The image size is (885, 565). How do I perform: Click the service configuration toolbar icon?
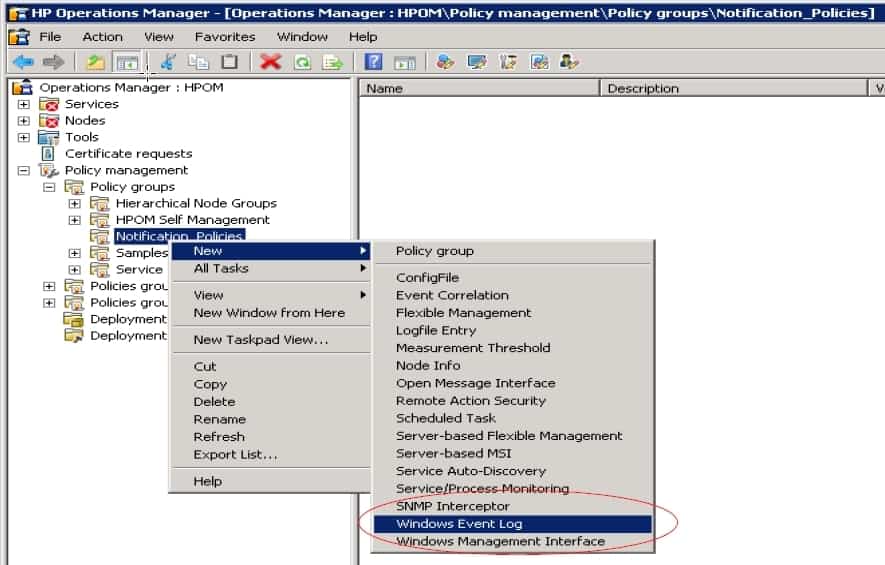coord(445,62)
